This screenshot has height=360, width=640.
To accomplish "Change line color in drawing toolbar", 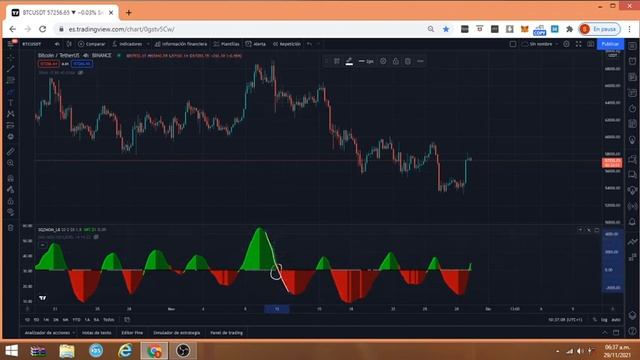I will pos(349,61).
